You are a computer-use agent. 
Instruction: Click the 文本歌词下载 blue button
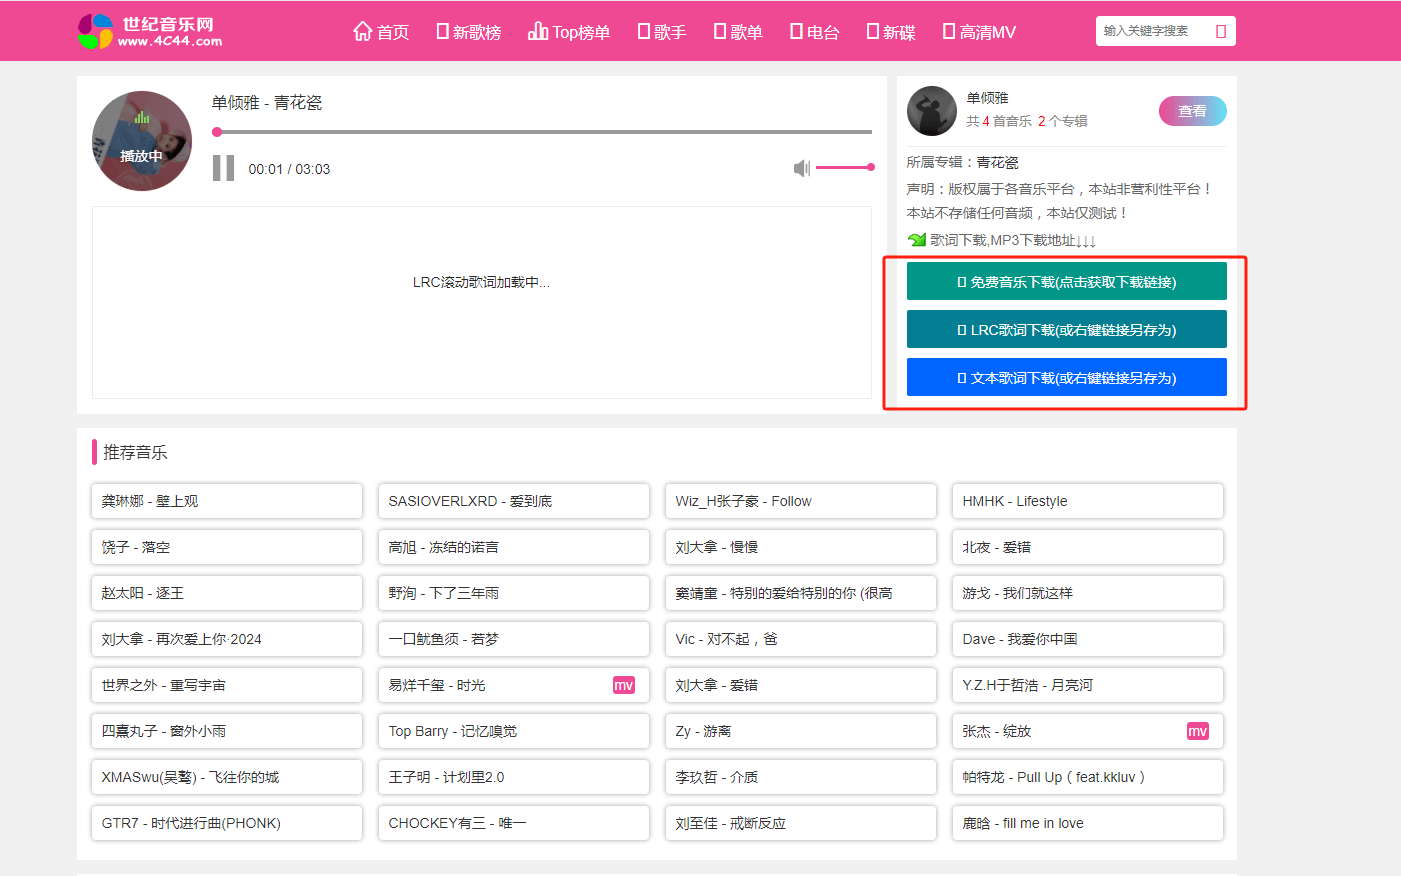1067,378
